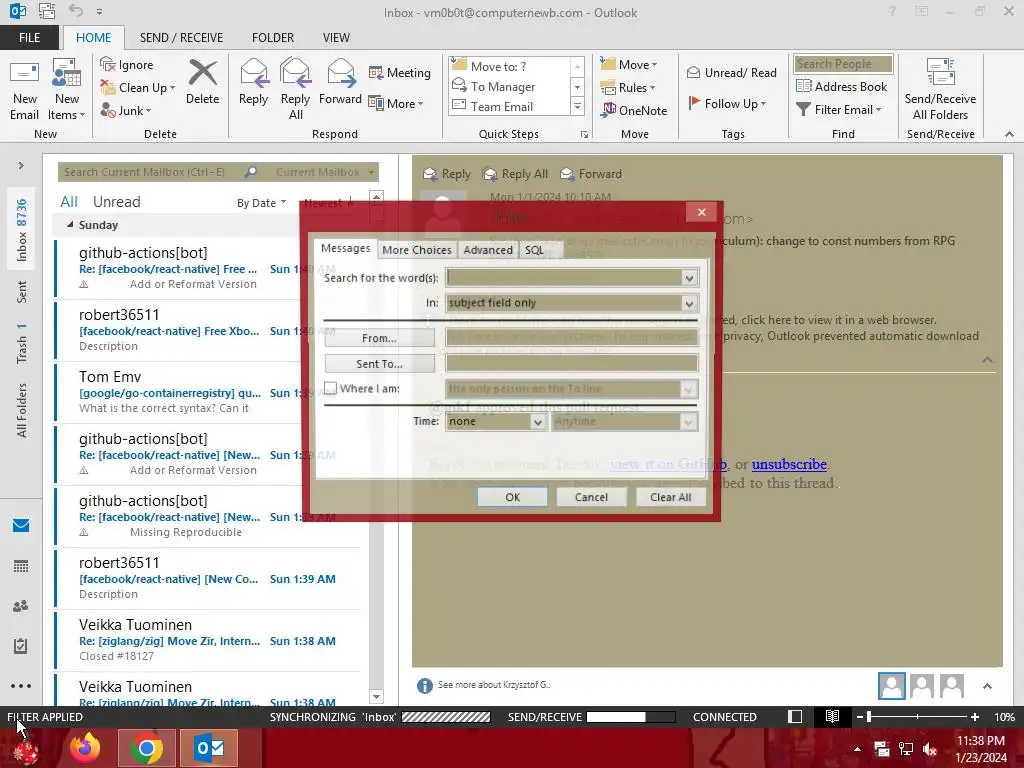
Task: Open the Filter Email menu
Action: pyautogui.click(x=839, y=110)
